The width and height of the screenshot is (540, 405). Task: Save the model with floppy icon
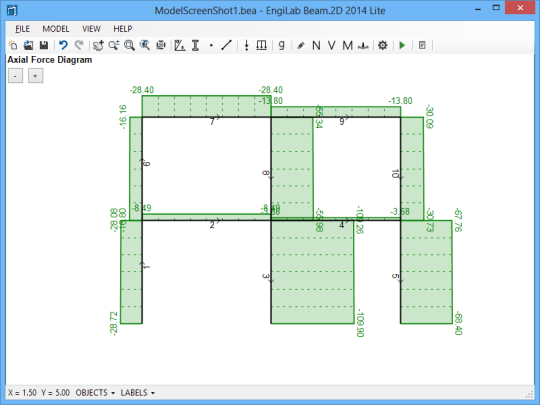(44, 45)
